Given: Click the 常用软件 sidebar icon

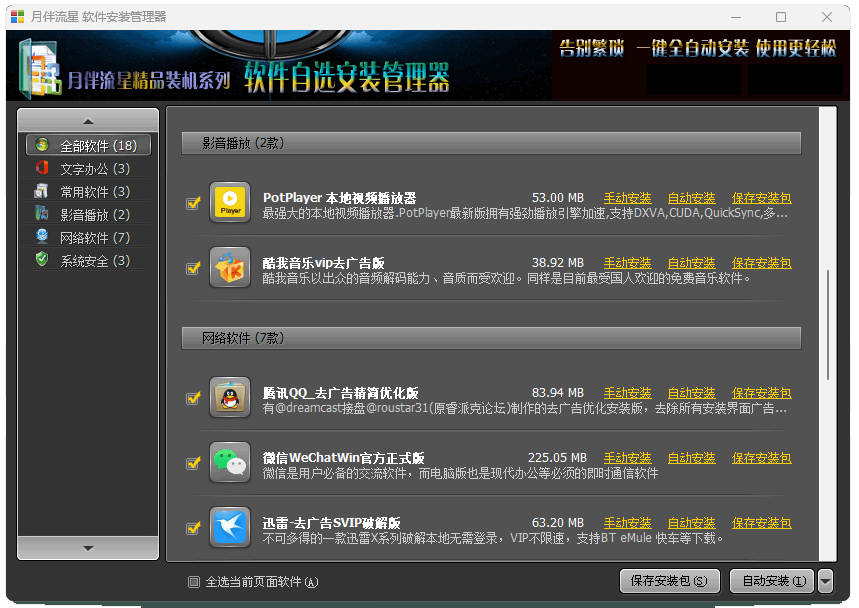Looking at the screenshot, I should [42, 191].
